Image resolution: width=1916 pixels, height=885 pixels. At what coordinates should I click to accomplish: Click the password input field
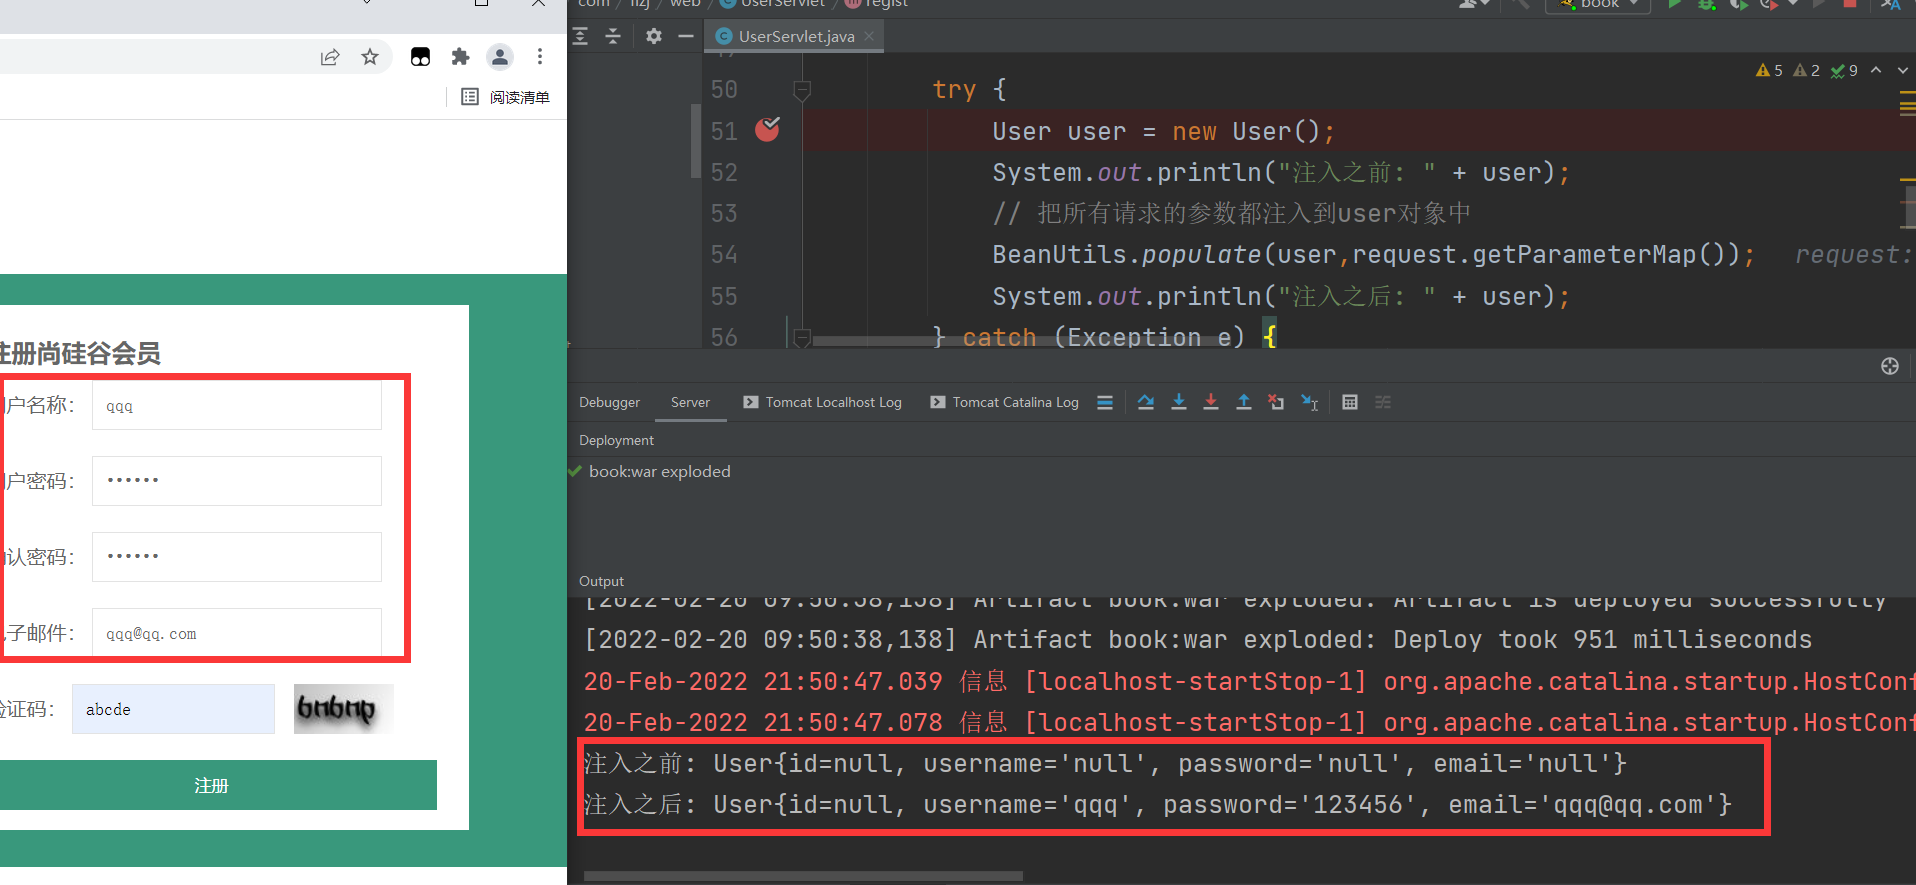(237, 481)
